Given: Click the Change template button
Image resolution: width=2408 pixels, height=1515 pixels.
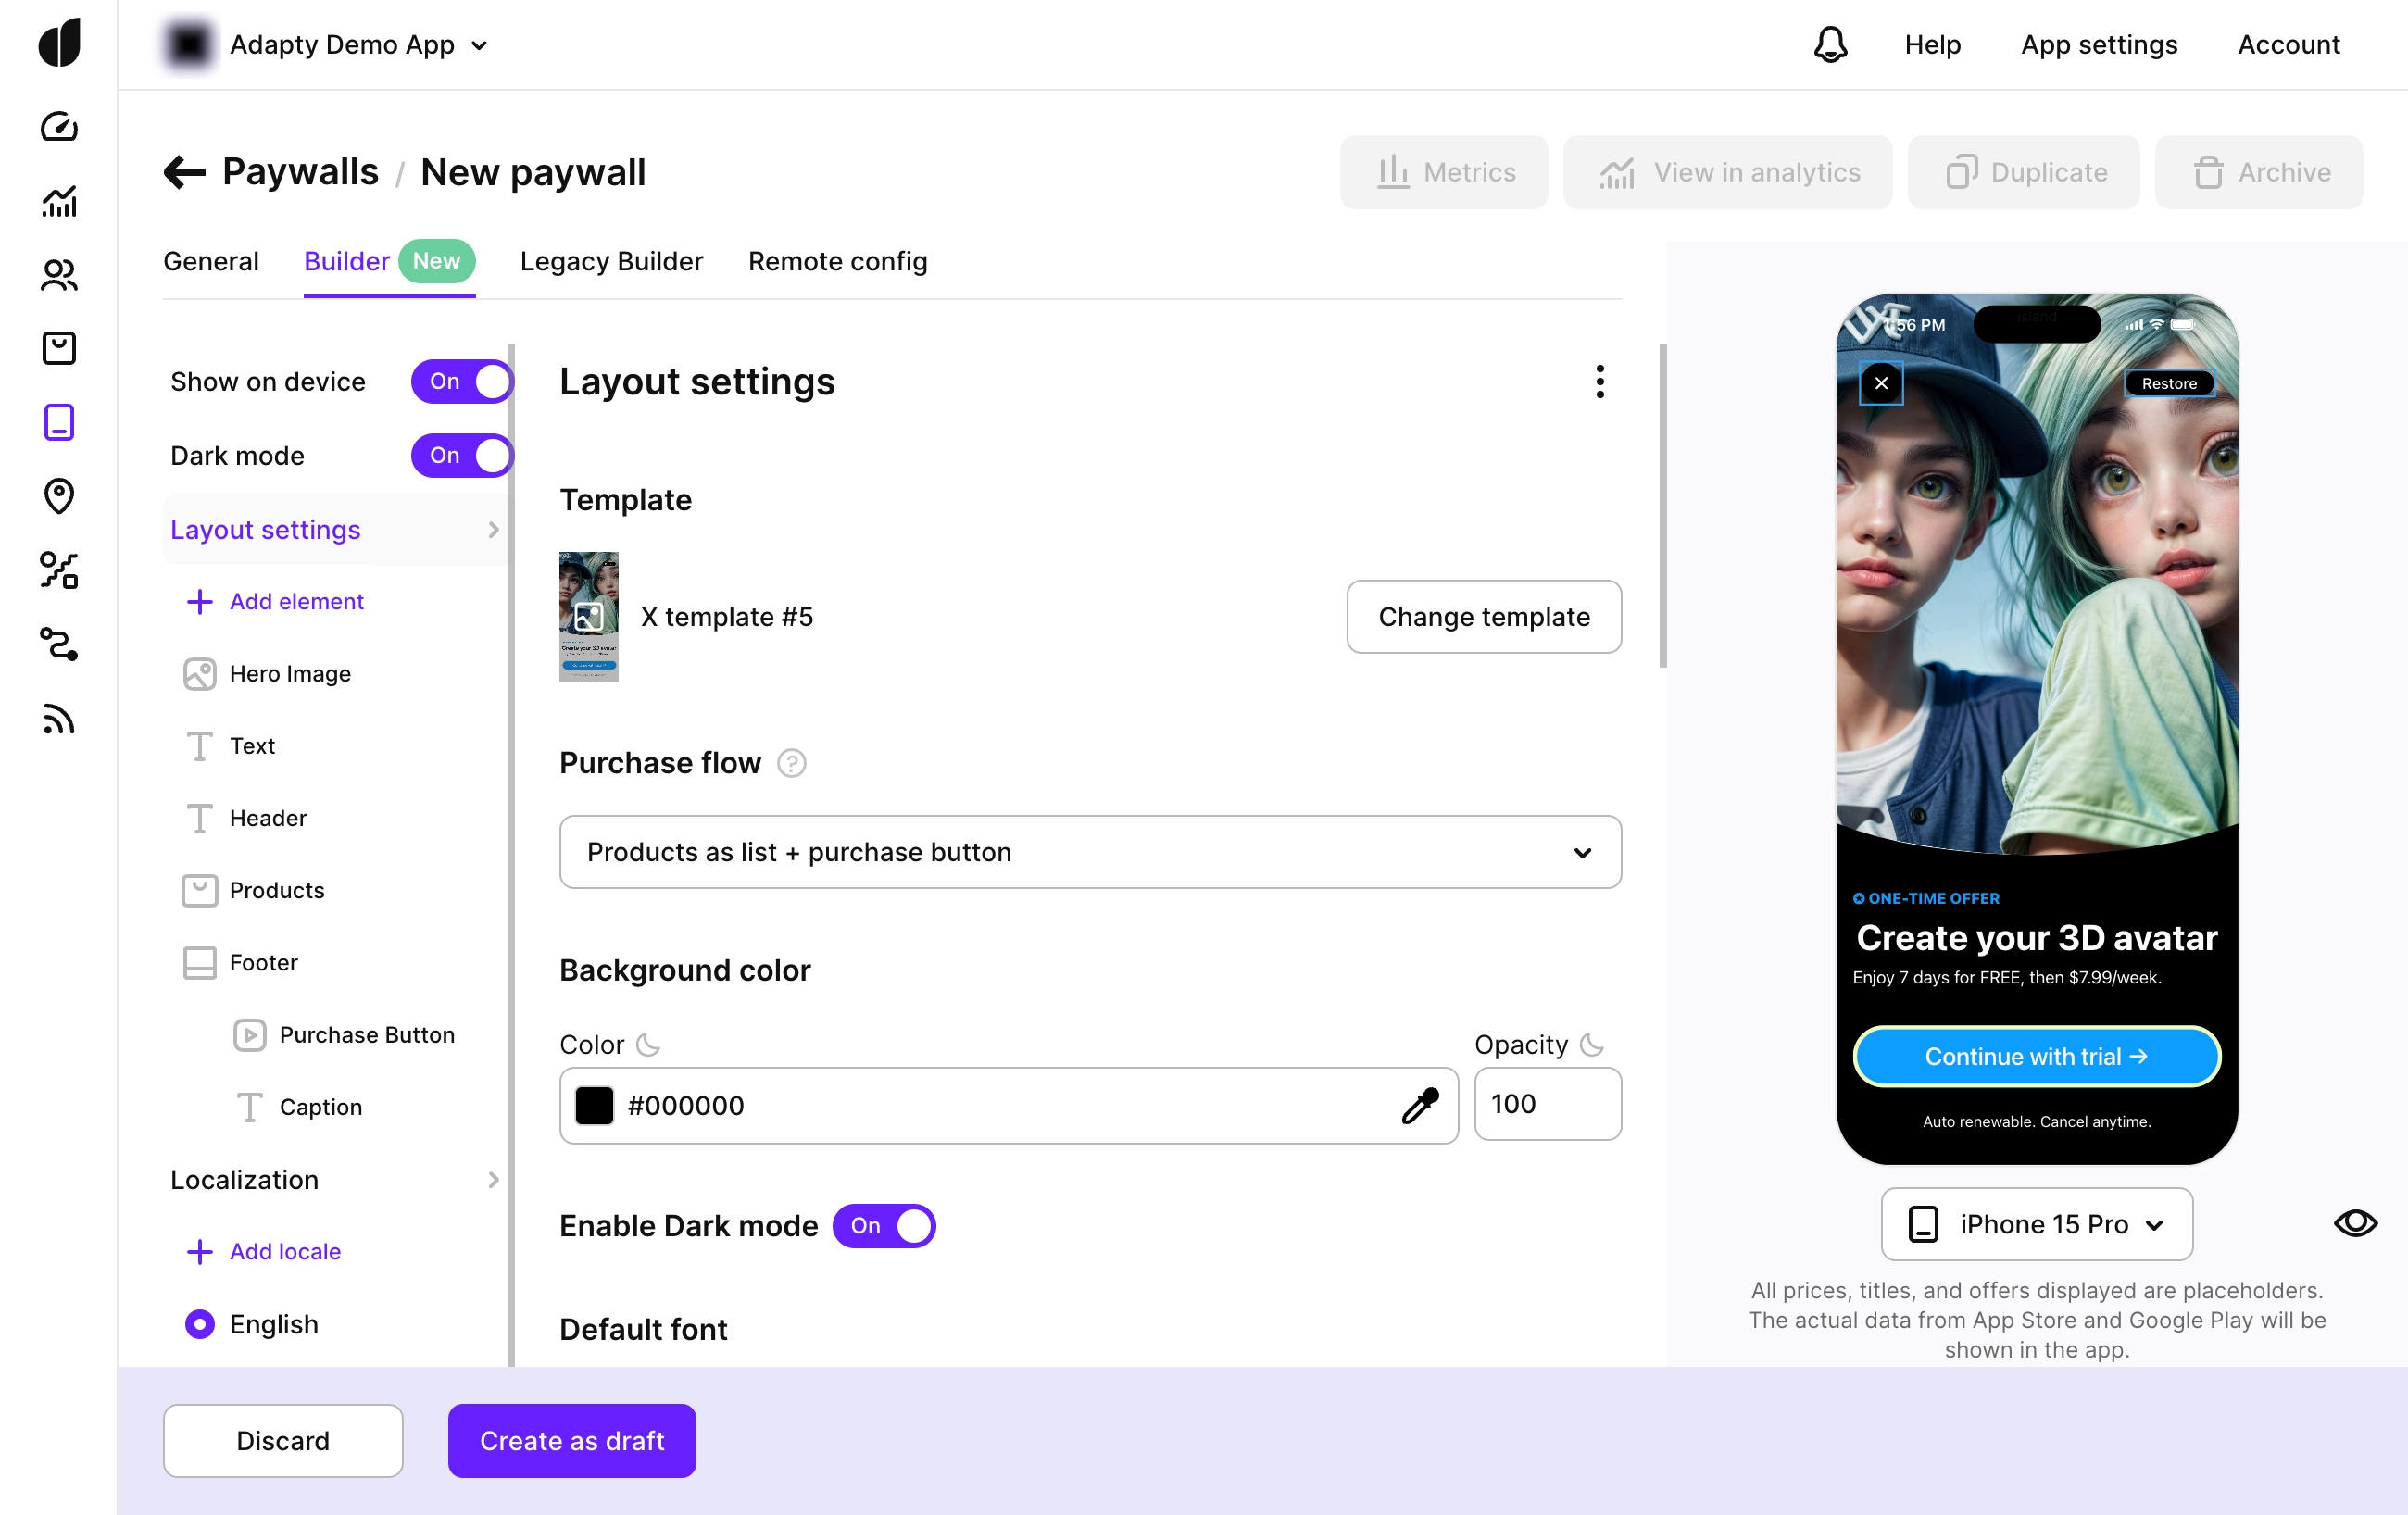Looking at the screenshot, I should (1483, 617).
